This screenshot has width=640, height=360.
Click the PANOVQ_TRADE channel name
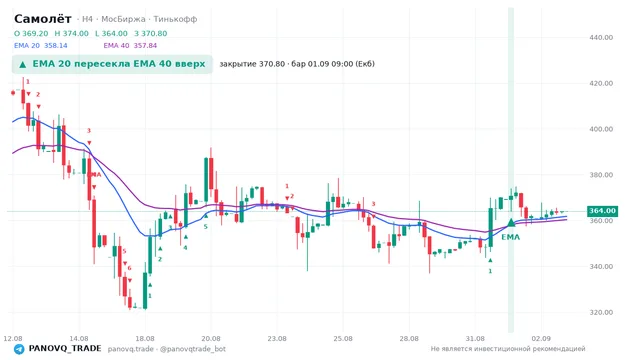(65, 349)
